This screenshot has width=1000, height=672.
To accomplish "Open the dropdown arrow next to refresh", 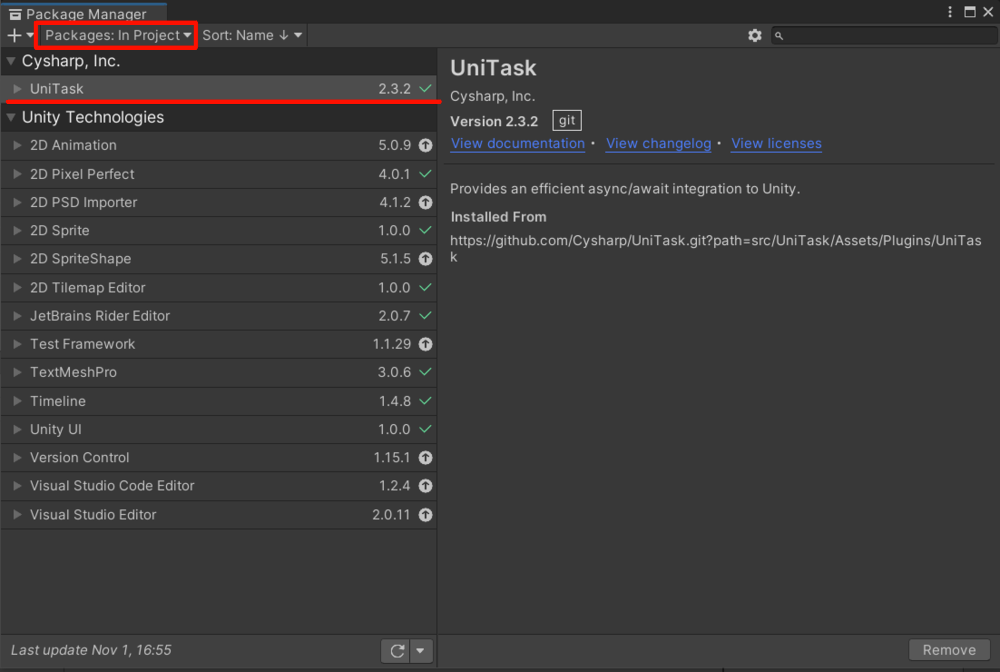I will click(421, 651).
